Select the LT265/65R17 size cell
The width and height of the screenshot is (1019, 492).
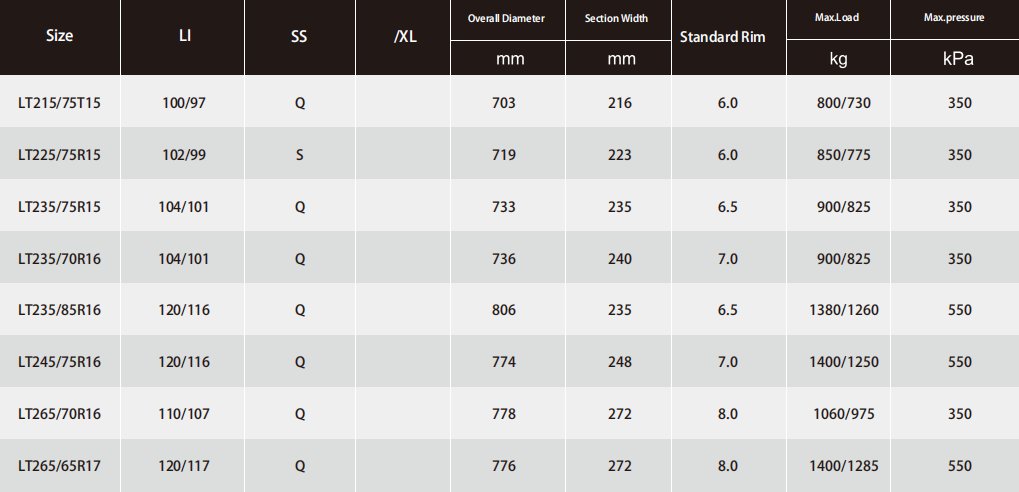tap(60, 465)
